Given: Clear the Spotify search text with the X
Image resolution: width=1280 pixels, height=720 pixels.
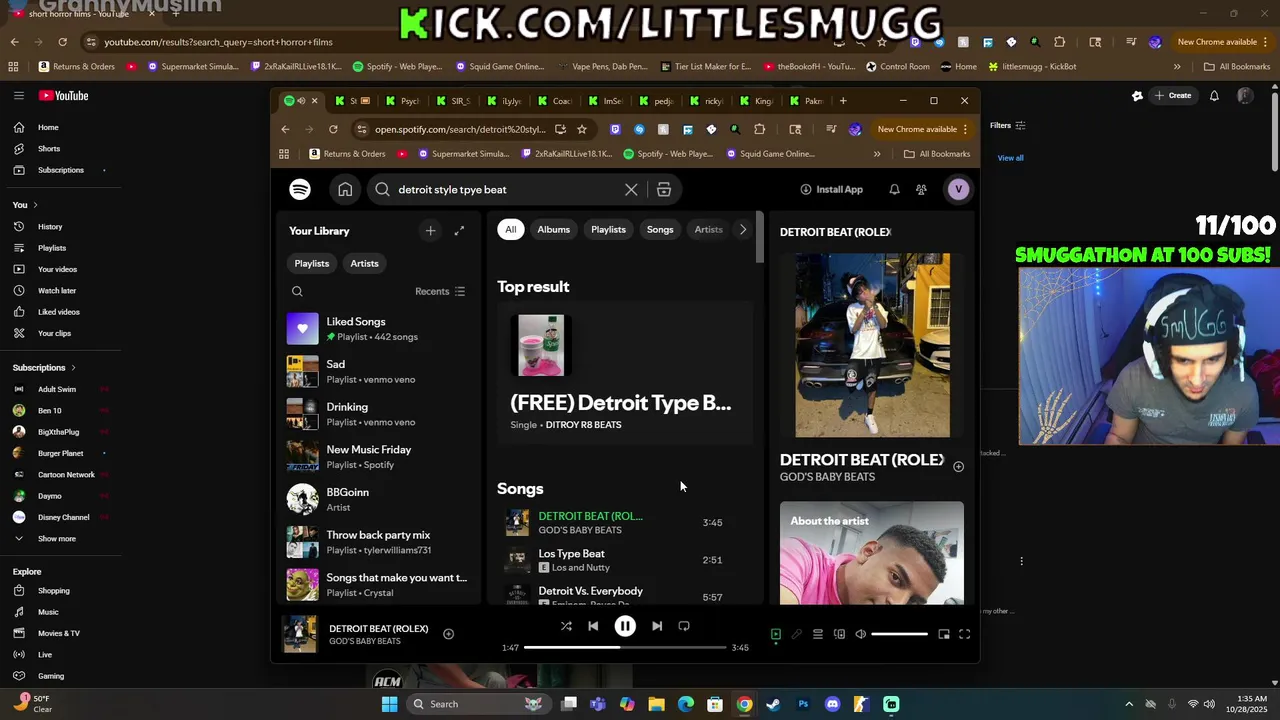Looking at the screenshot, I should [x=631, y=189].
